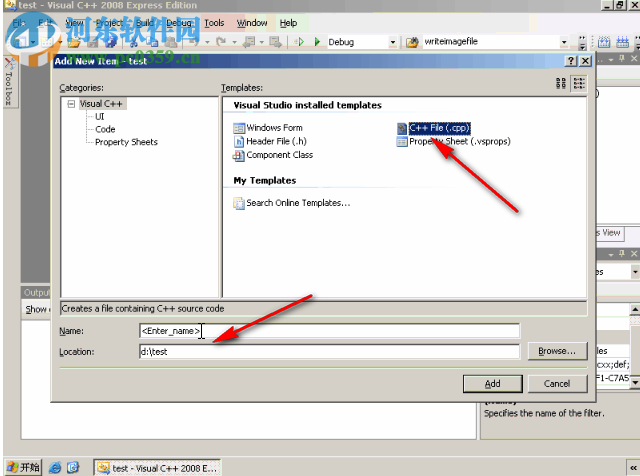This screenshot has height=476, width=640.
Task: Click the Browse... button
Action: [x=557, y=351]
